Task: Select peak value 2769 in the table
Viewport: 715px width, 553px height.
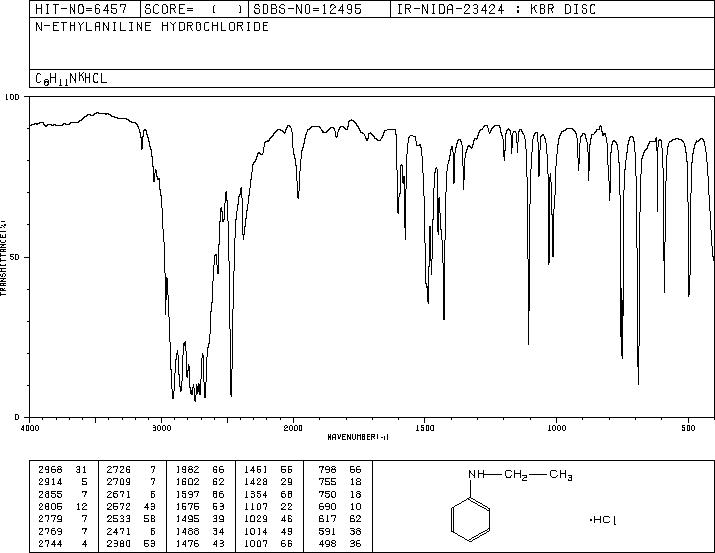Action: click(50, 532)
